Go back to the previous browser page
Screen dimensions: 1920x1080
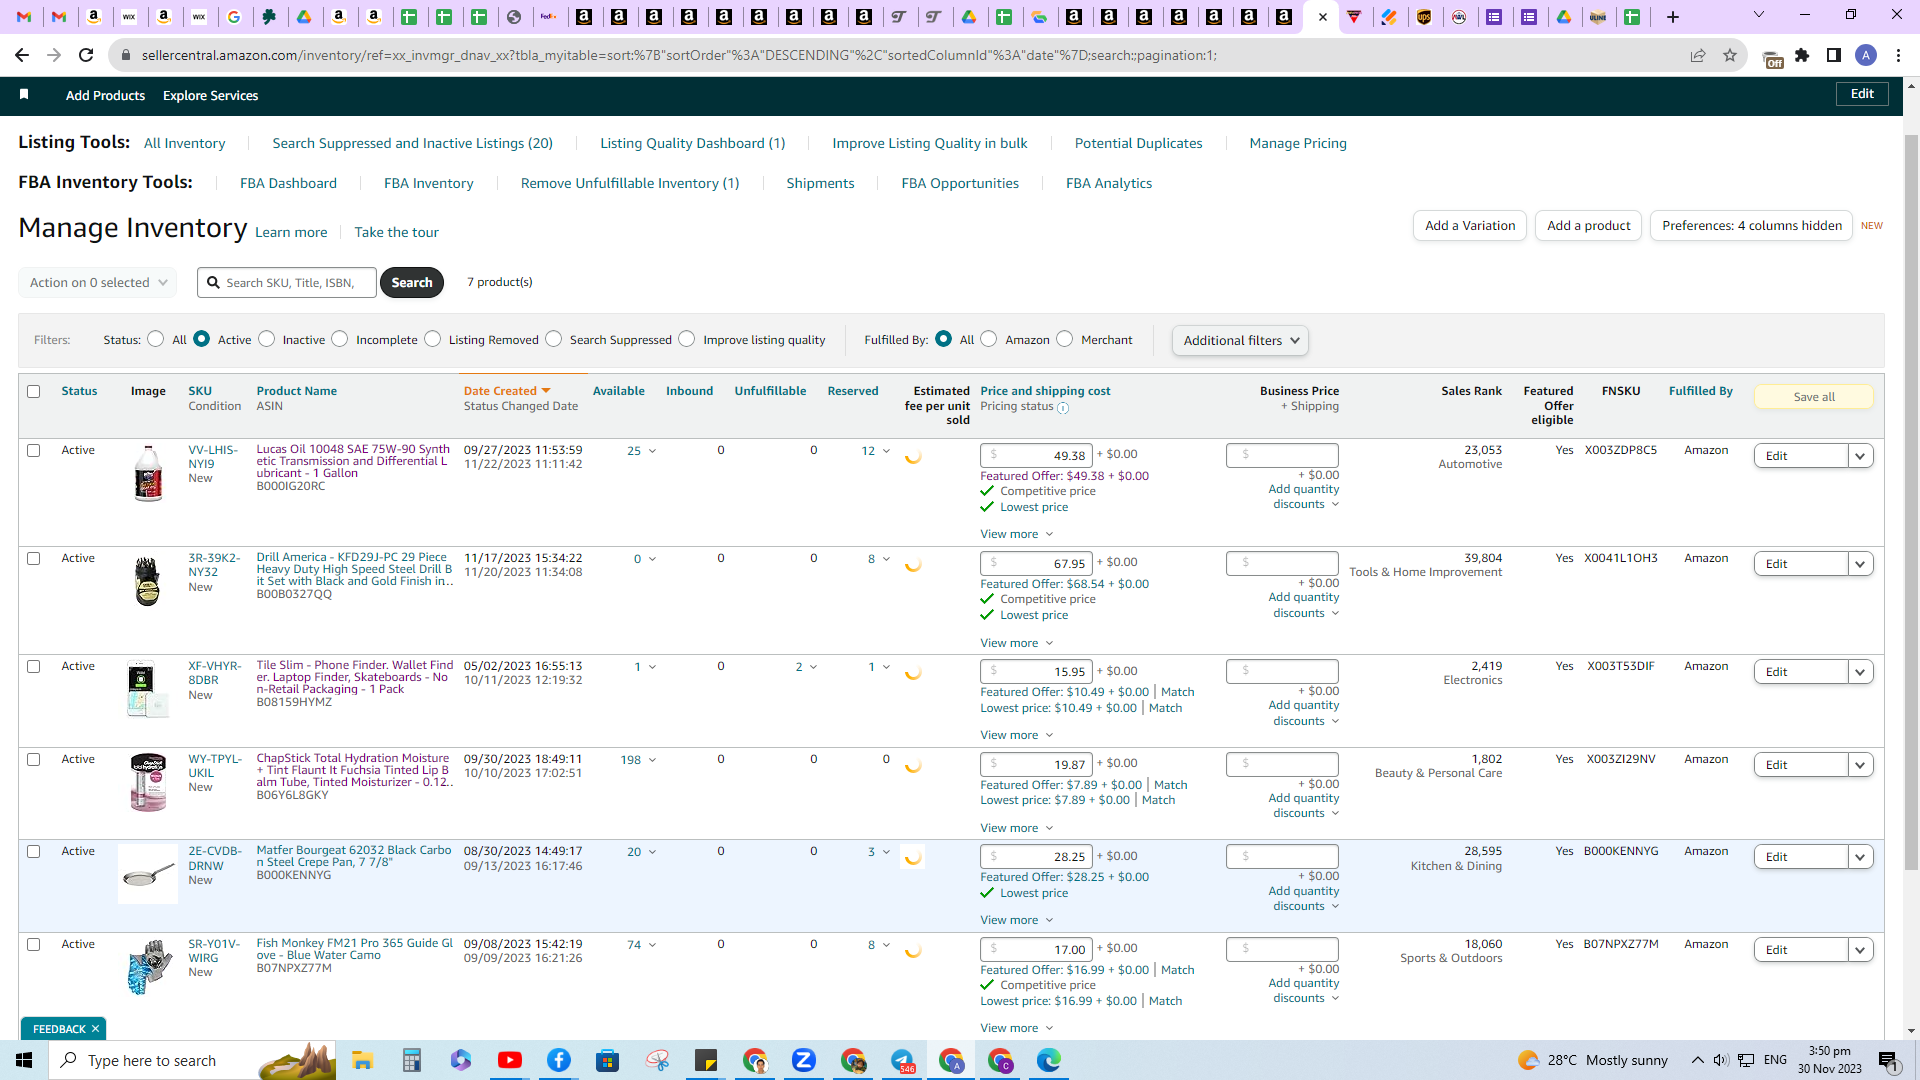point(22,55)
